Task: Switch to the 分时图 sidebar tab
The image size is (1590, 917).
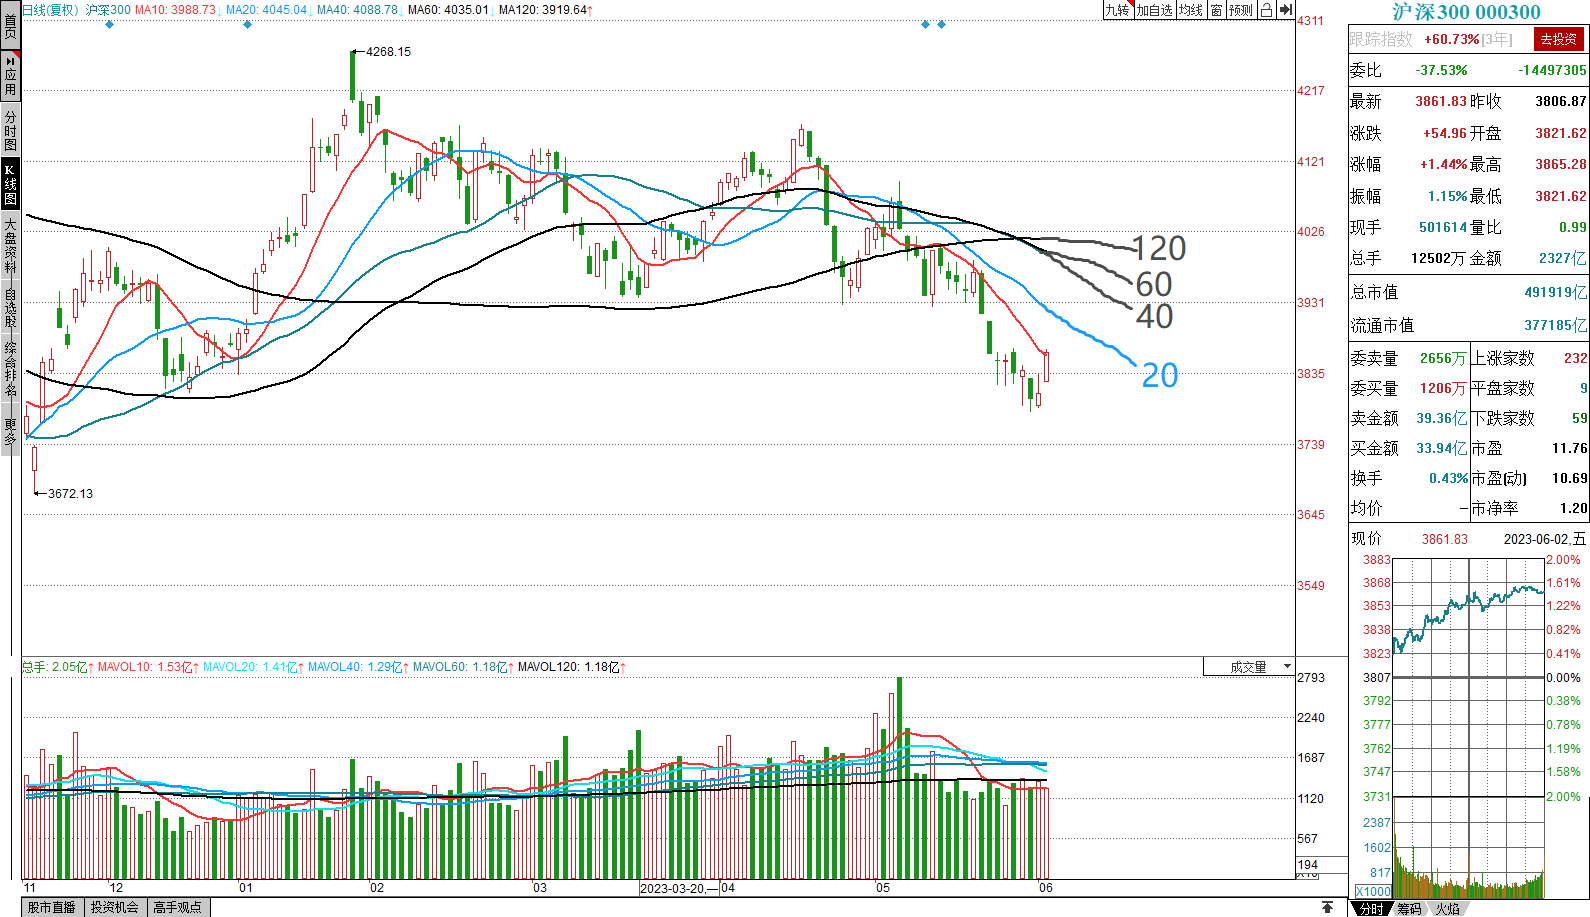Action: tap(10, 130)
